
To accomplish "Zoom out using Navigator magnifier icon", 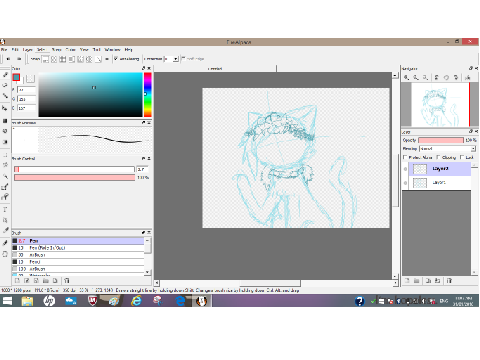I will (416, 77).
